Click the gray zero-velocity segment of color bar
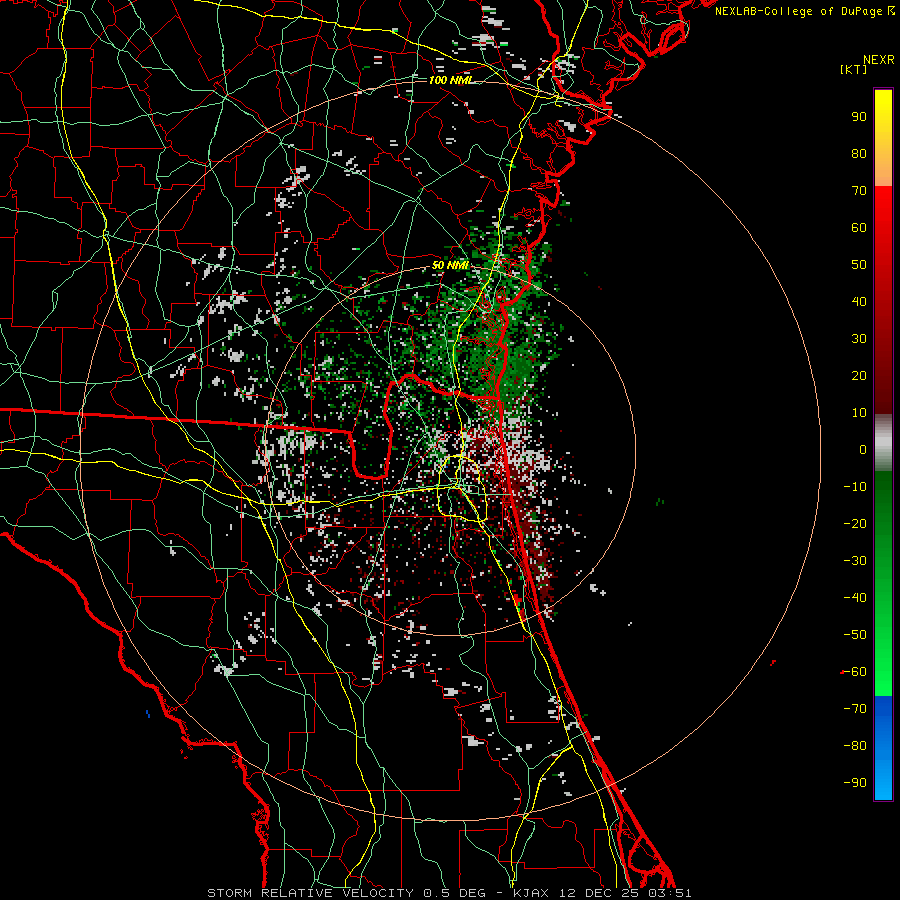The height and width of the screenshot is (900, 900). click(x=883, y=443)
